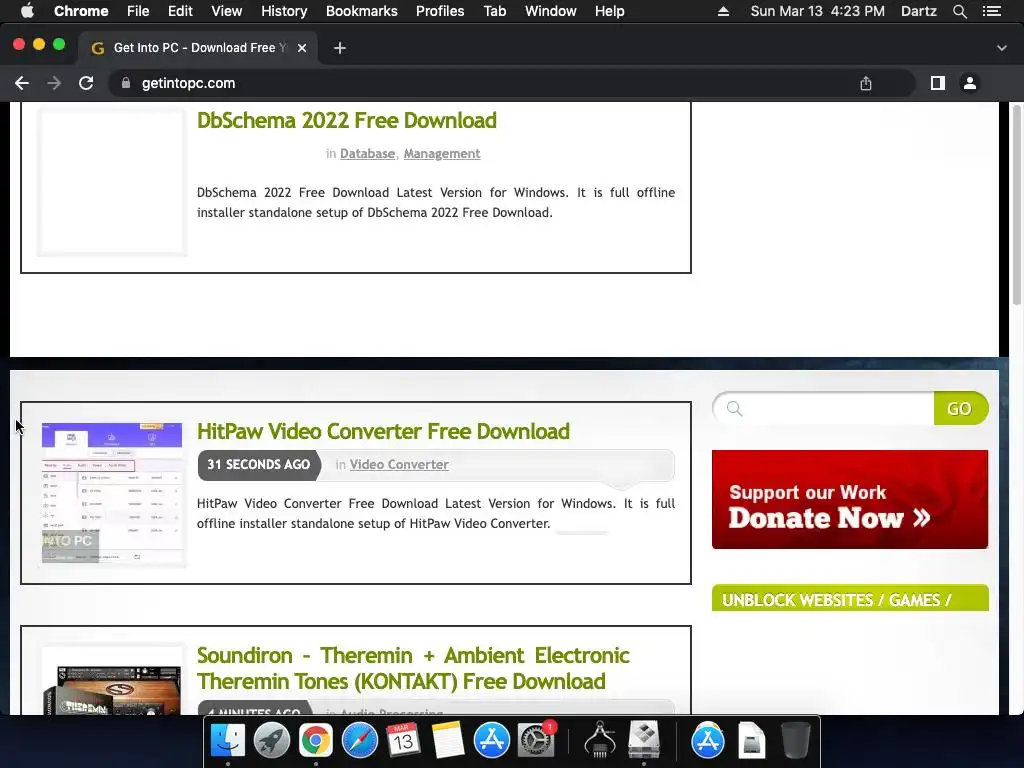Click the HitPaw Video Converter thumbnail

tap(112, 493)
